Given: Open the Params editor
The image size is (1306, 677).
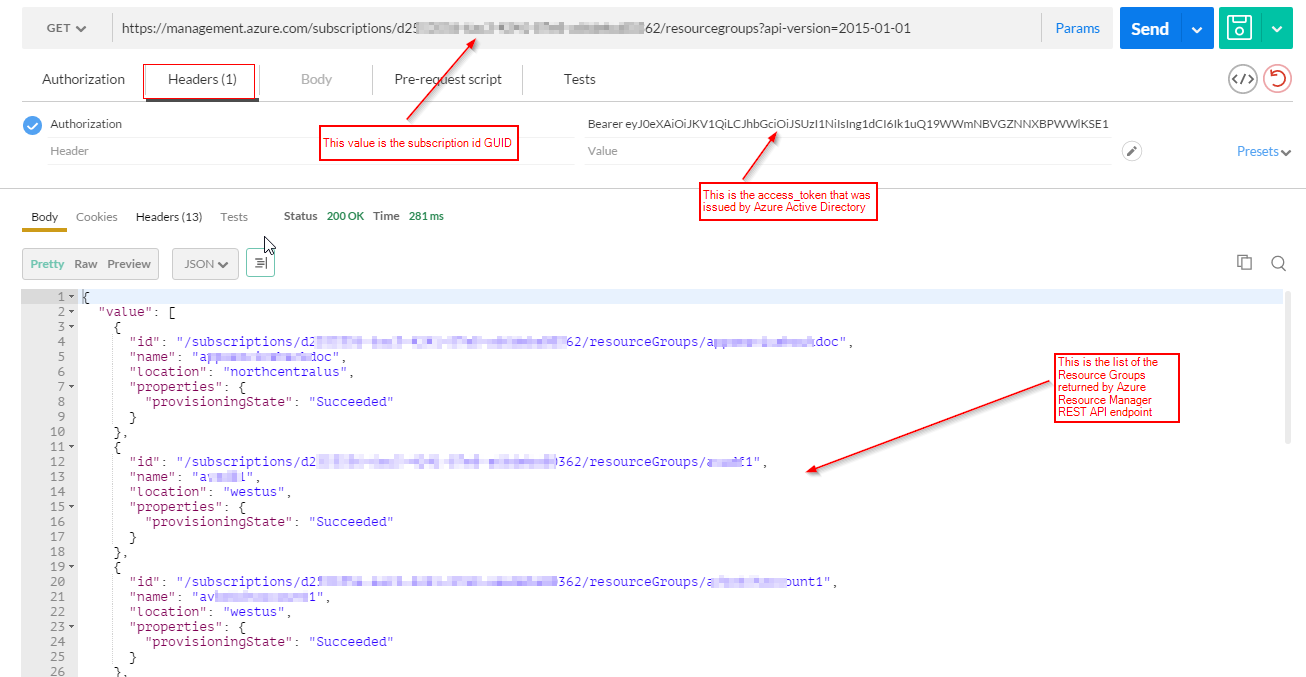Looking at the screenshot, I should coord(1077,28).
